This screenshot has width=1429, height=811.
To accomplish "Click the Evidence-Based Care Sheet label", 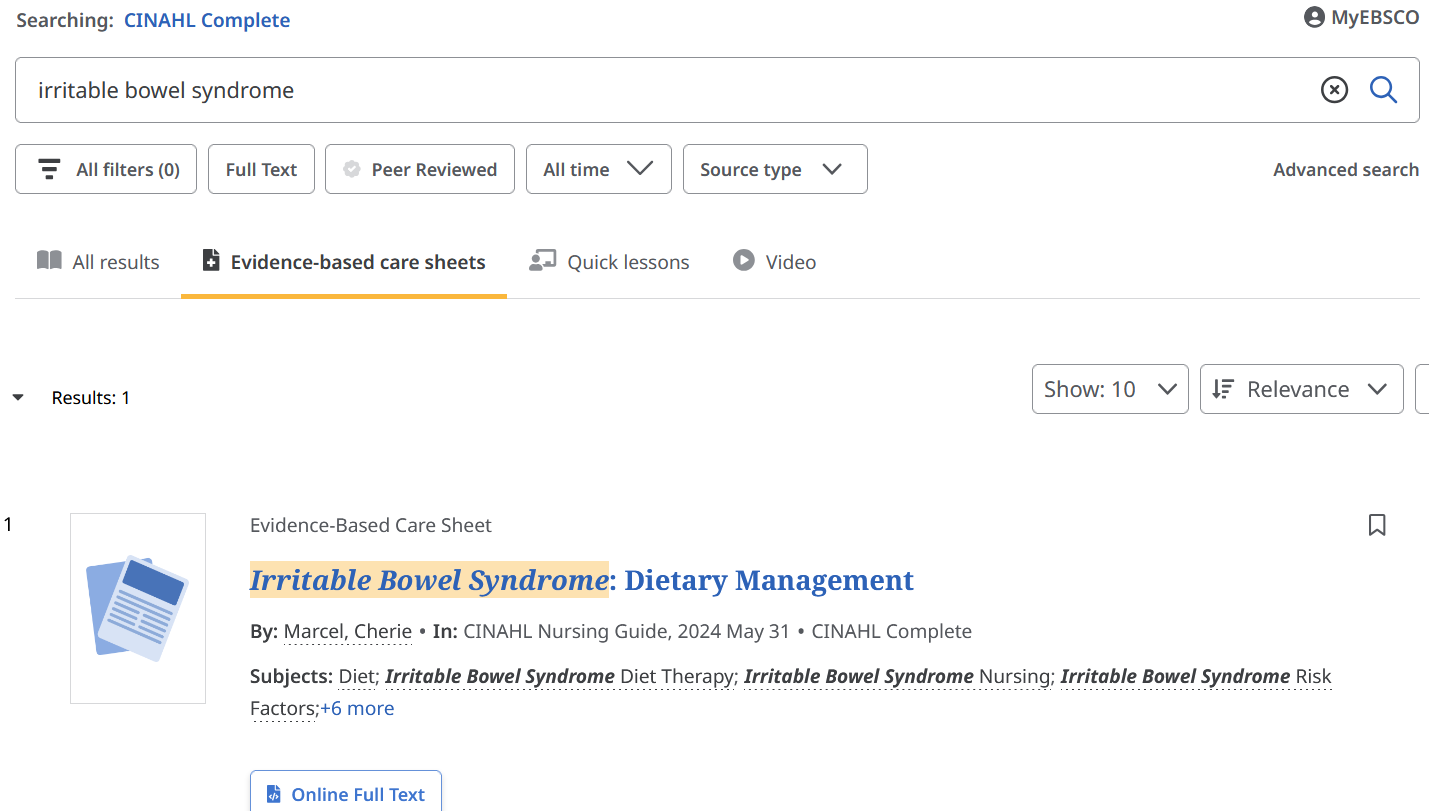I will tap(371, 525).
